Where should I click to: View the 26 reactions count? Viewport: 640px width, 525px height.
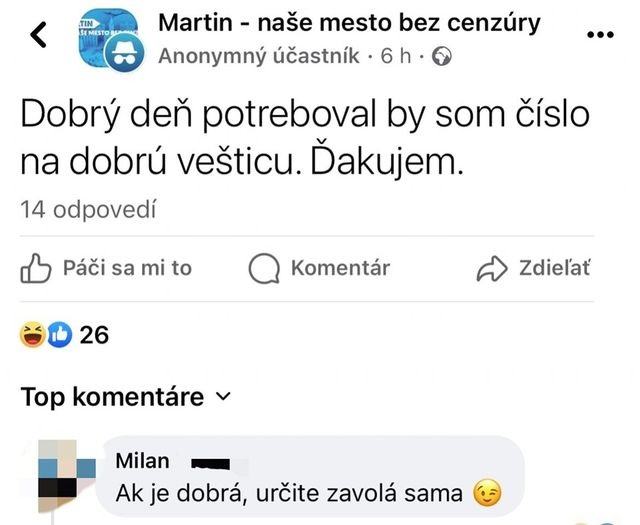pos(94,335)
